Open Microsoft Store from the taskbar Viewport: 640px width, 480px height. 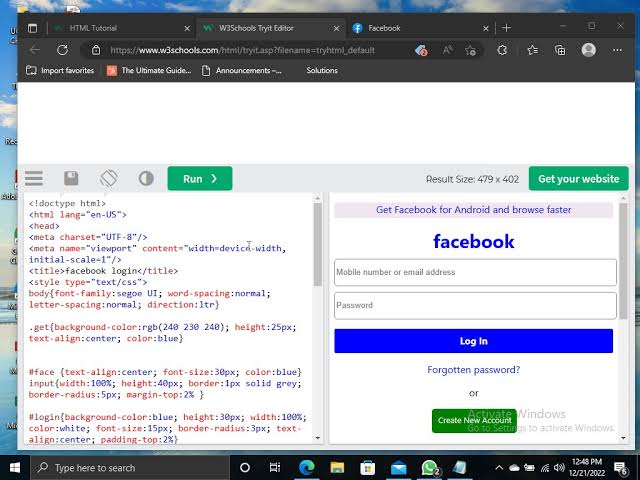click(367, 468)
